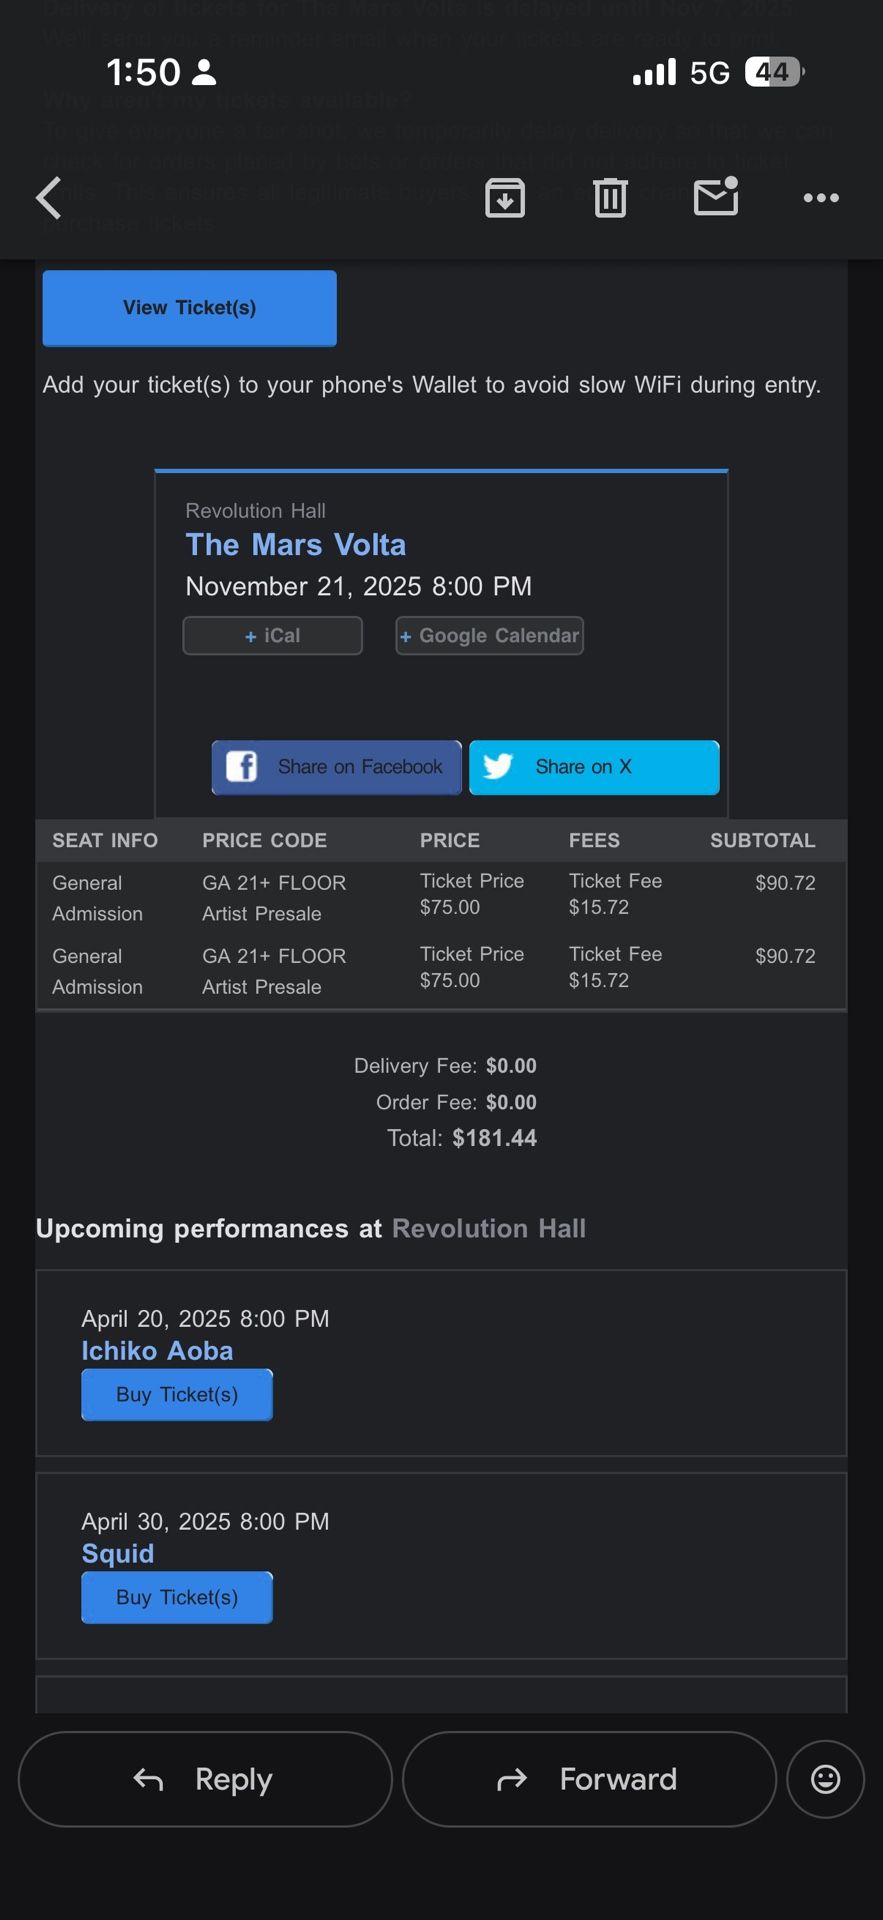
Task: Click the Facebook logo on share button
Action: coord(241,767)
